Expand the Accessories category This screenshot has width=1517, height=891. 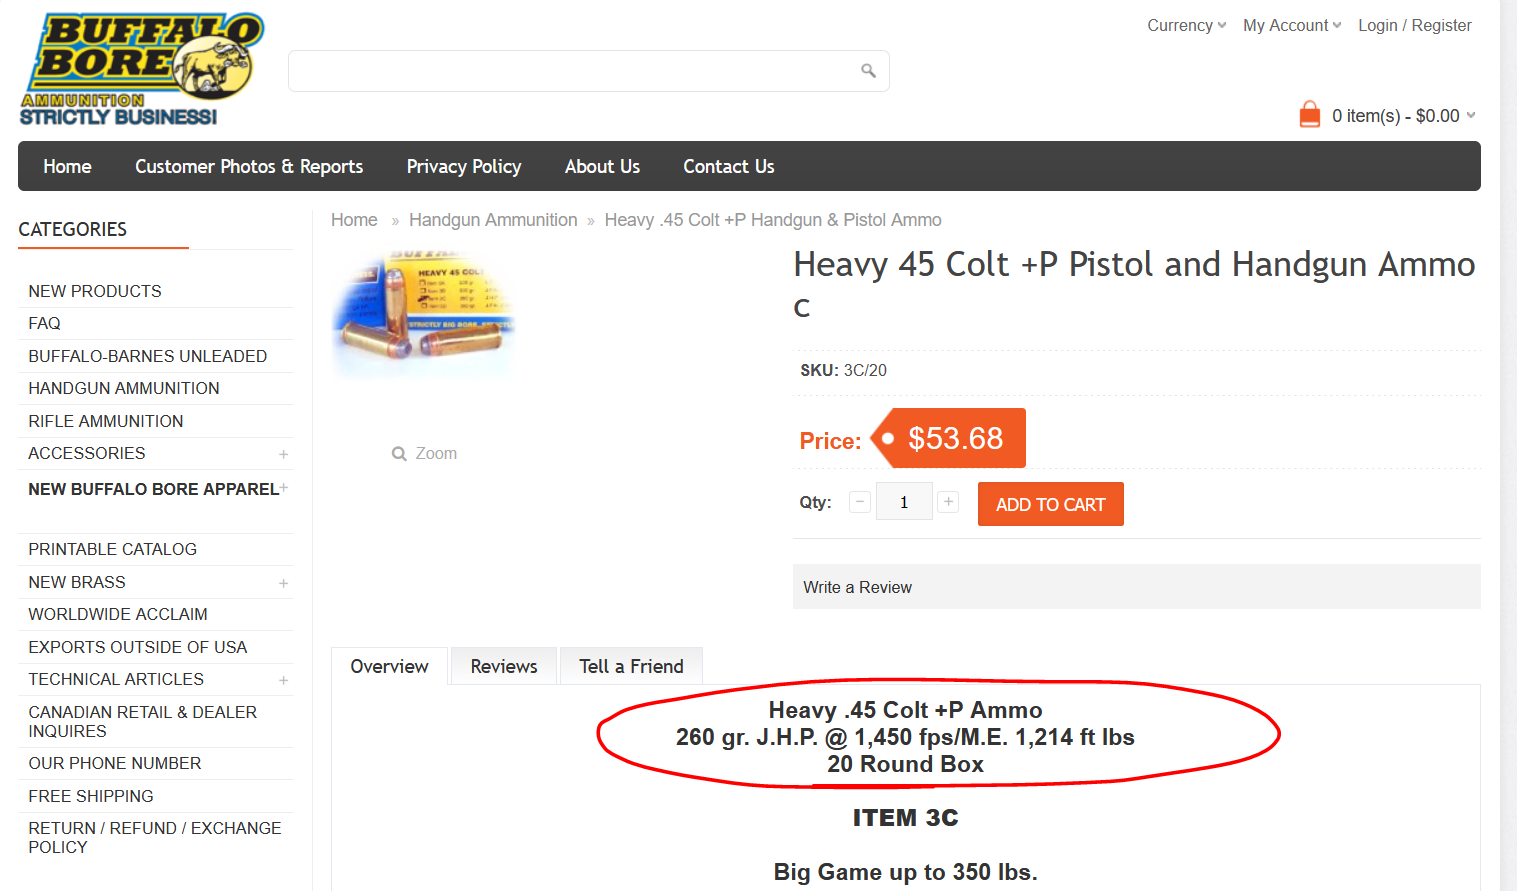coord(283,454)
